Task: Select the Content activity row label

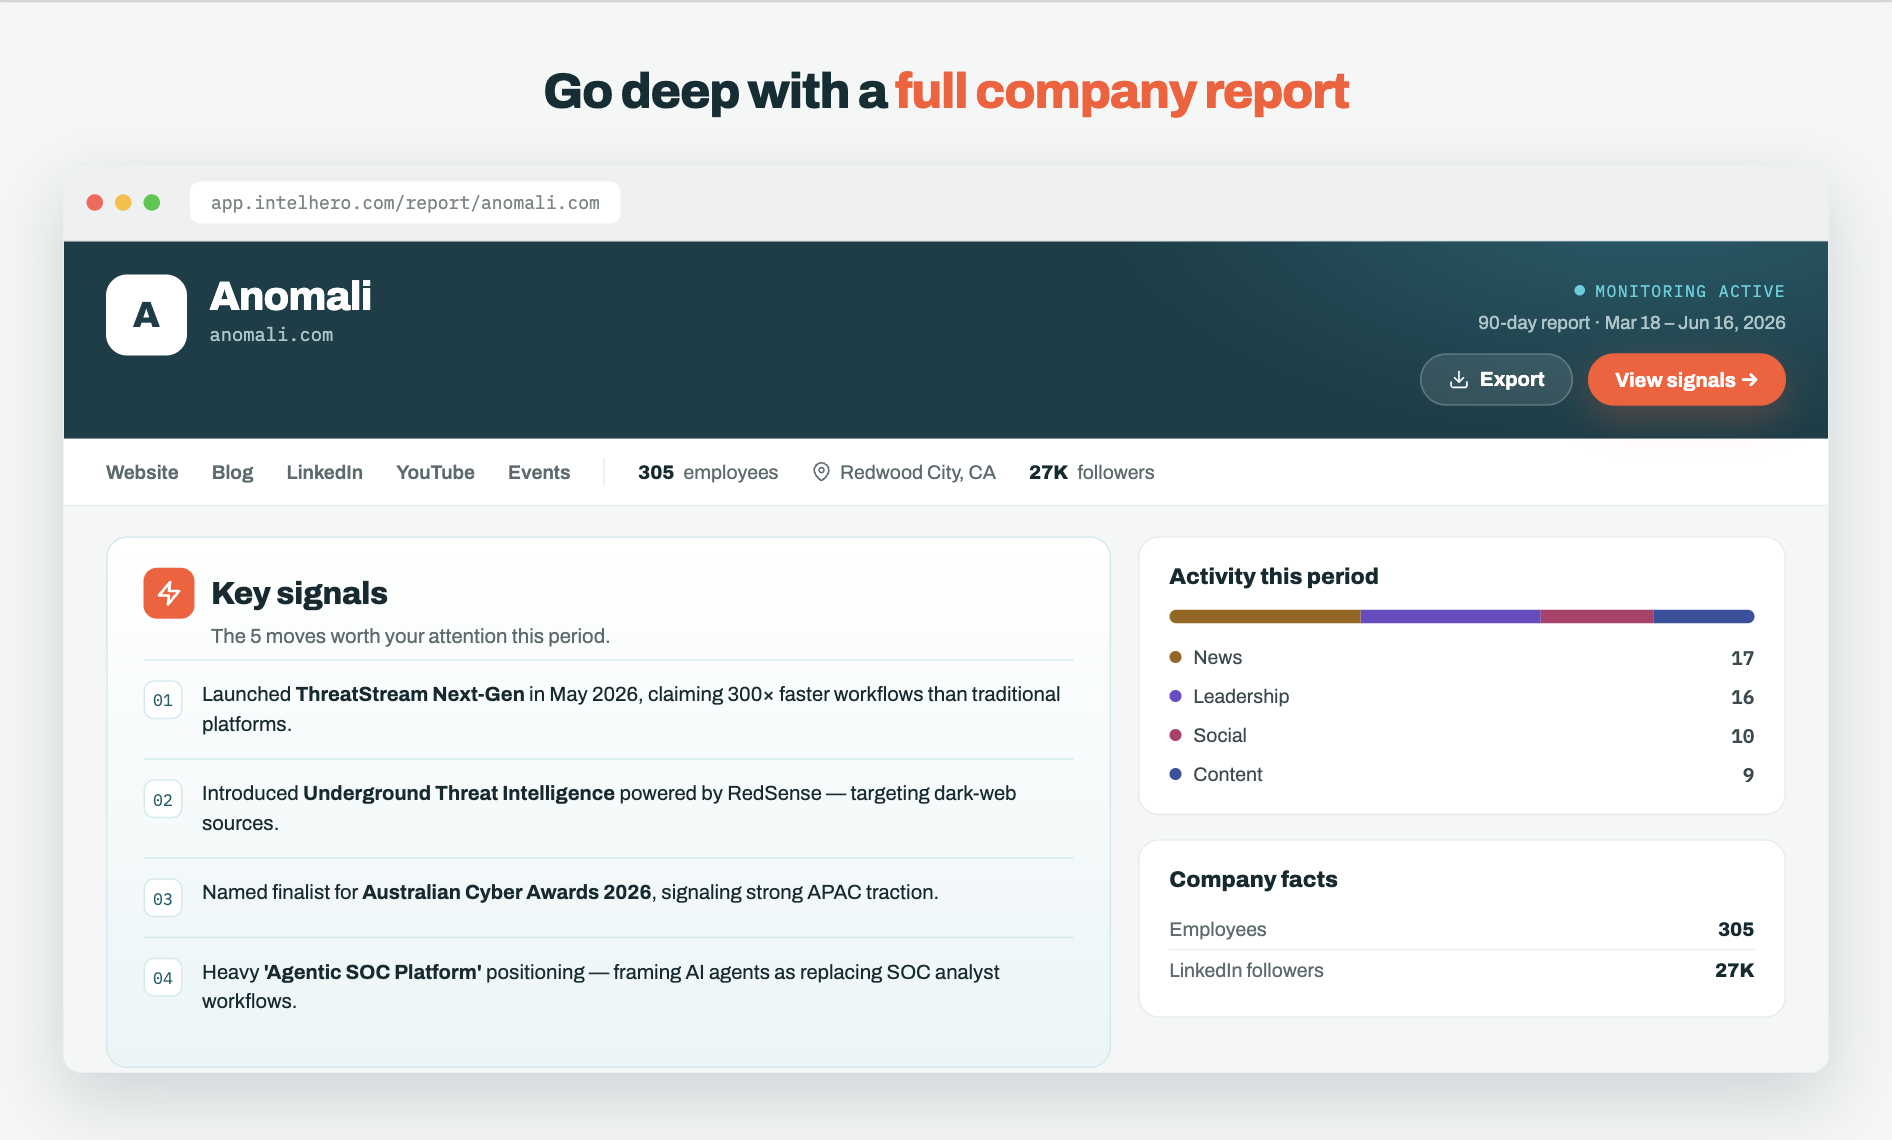Action: [x=1227, y=774]
